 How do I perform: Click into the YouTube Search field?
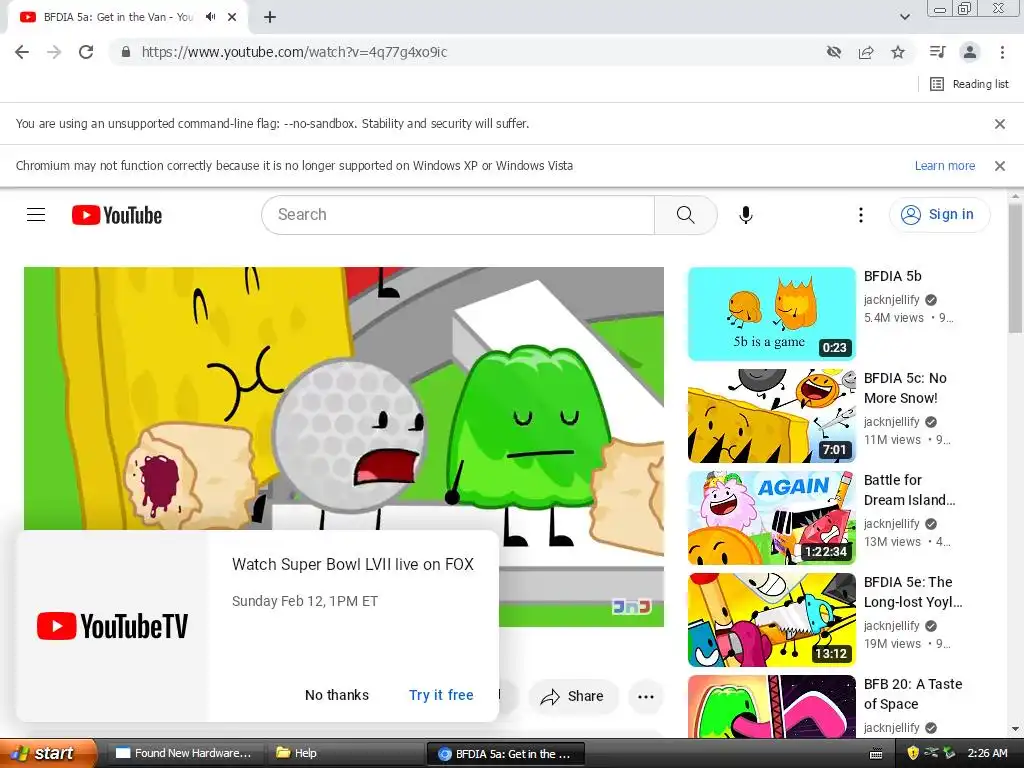click(x=458, y=215)
